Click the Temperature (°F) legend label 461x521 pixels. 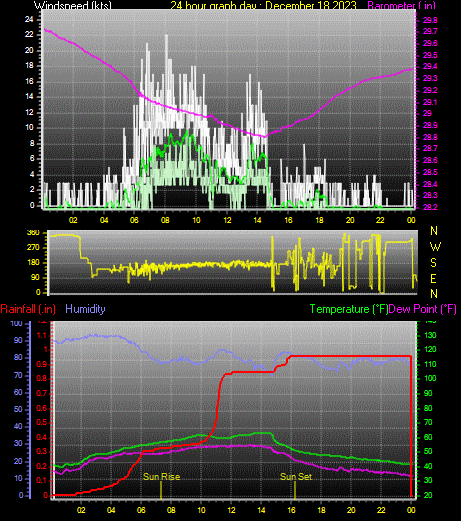click(349, 309)
